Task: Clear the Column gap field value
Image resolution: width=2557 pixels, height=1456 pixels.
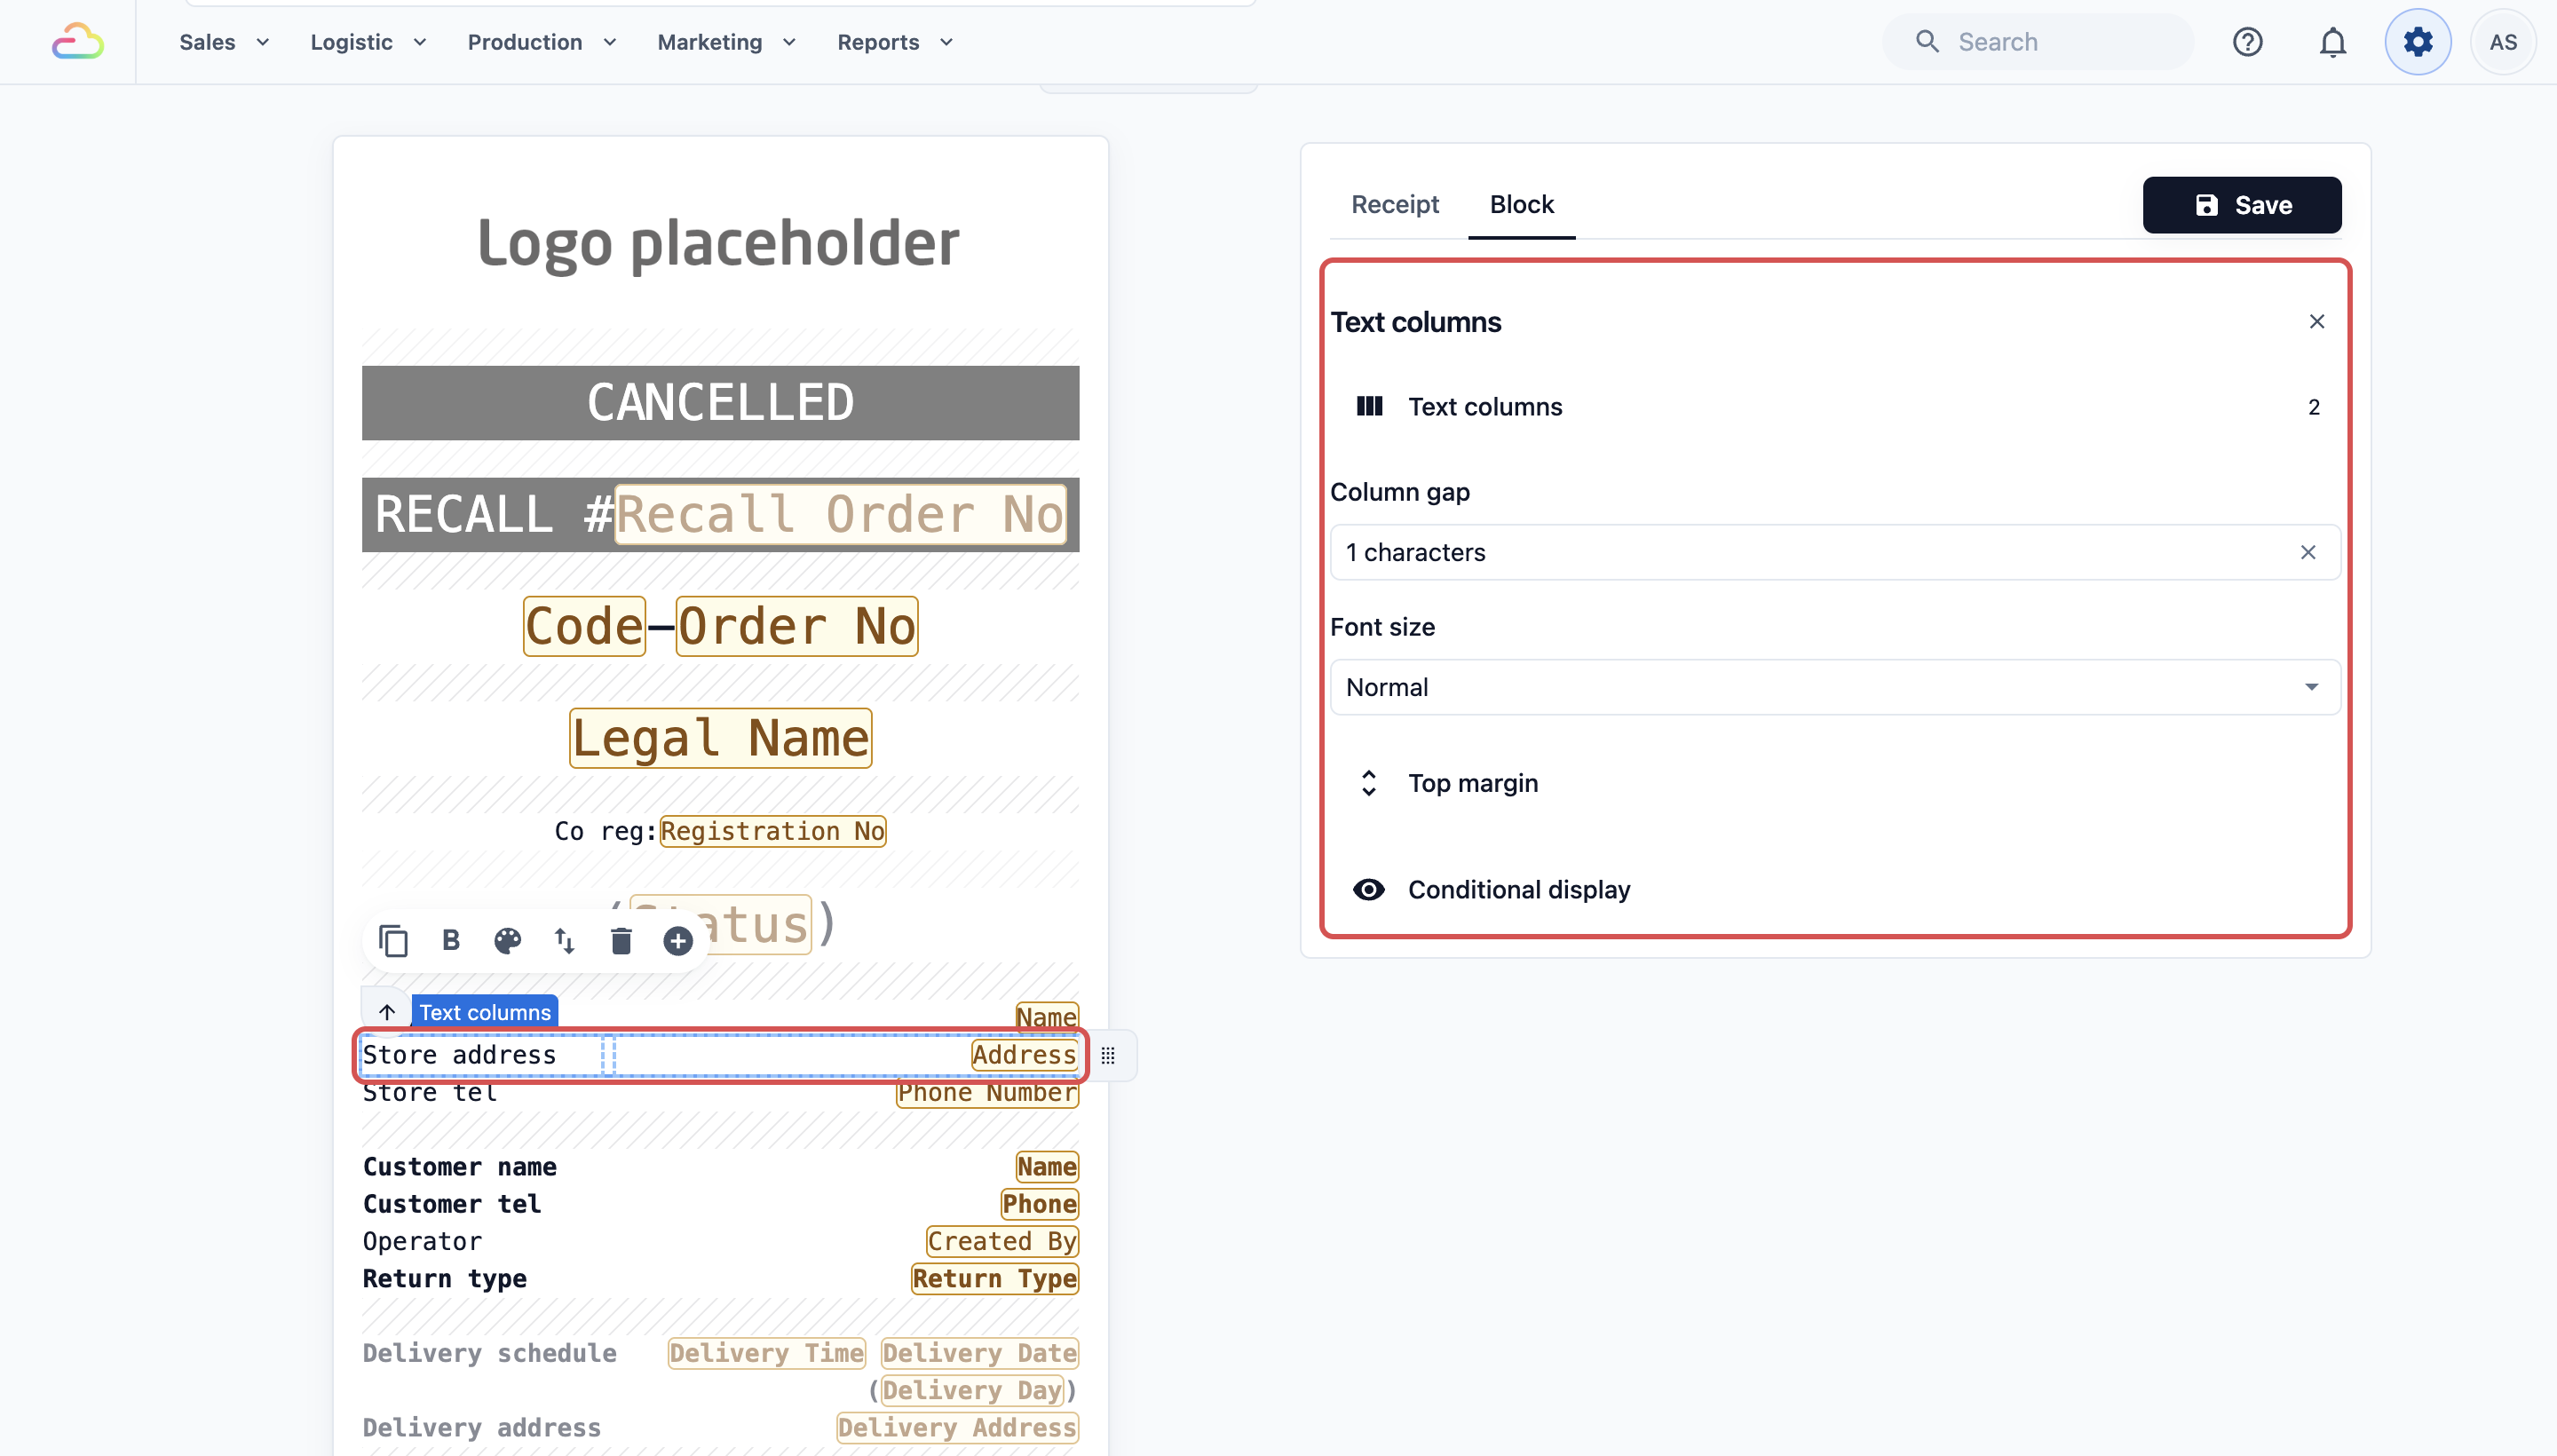Action: pos(2307,552)
